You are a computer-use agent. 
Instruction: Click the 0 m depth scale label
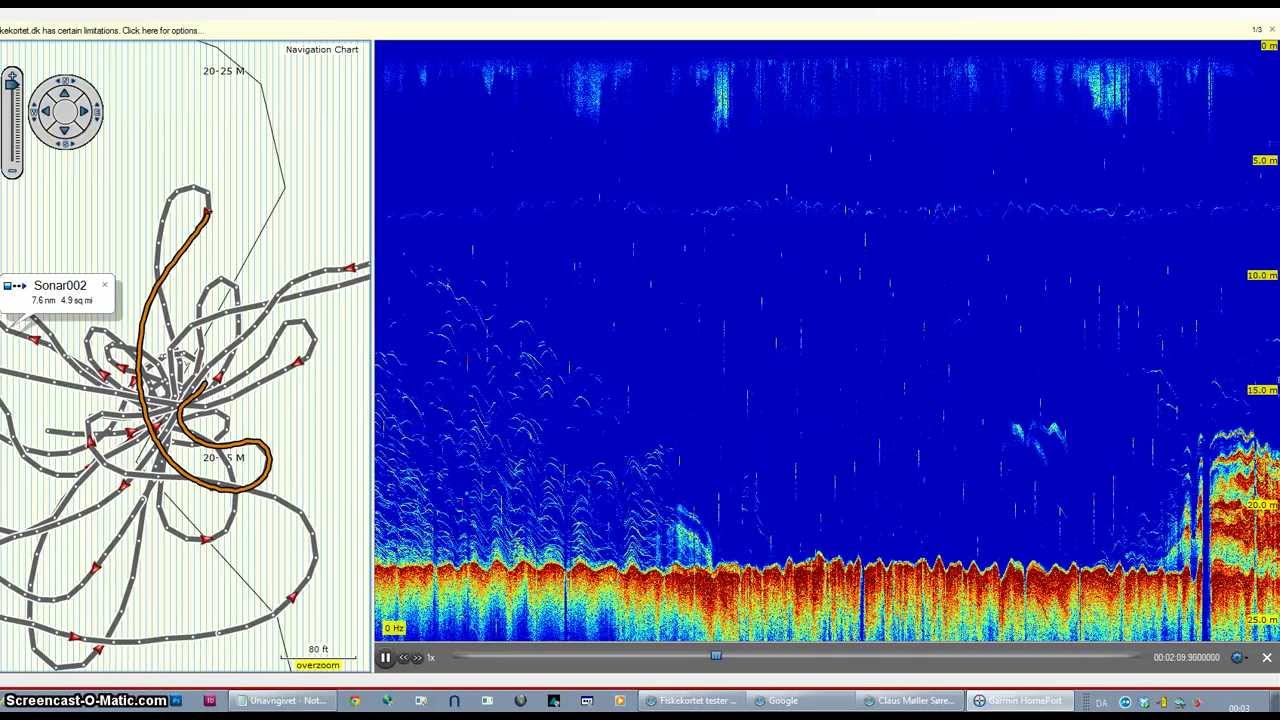coord(1268,46)
